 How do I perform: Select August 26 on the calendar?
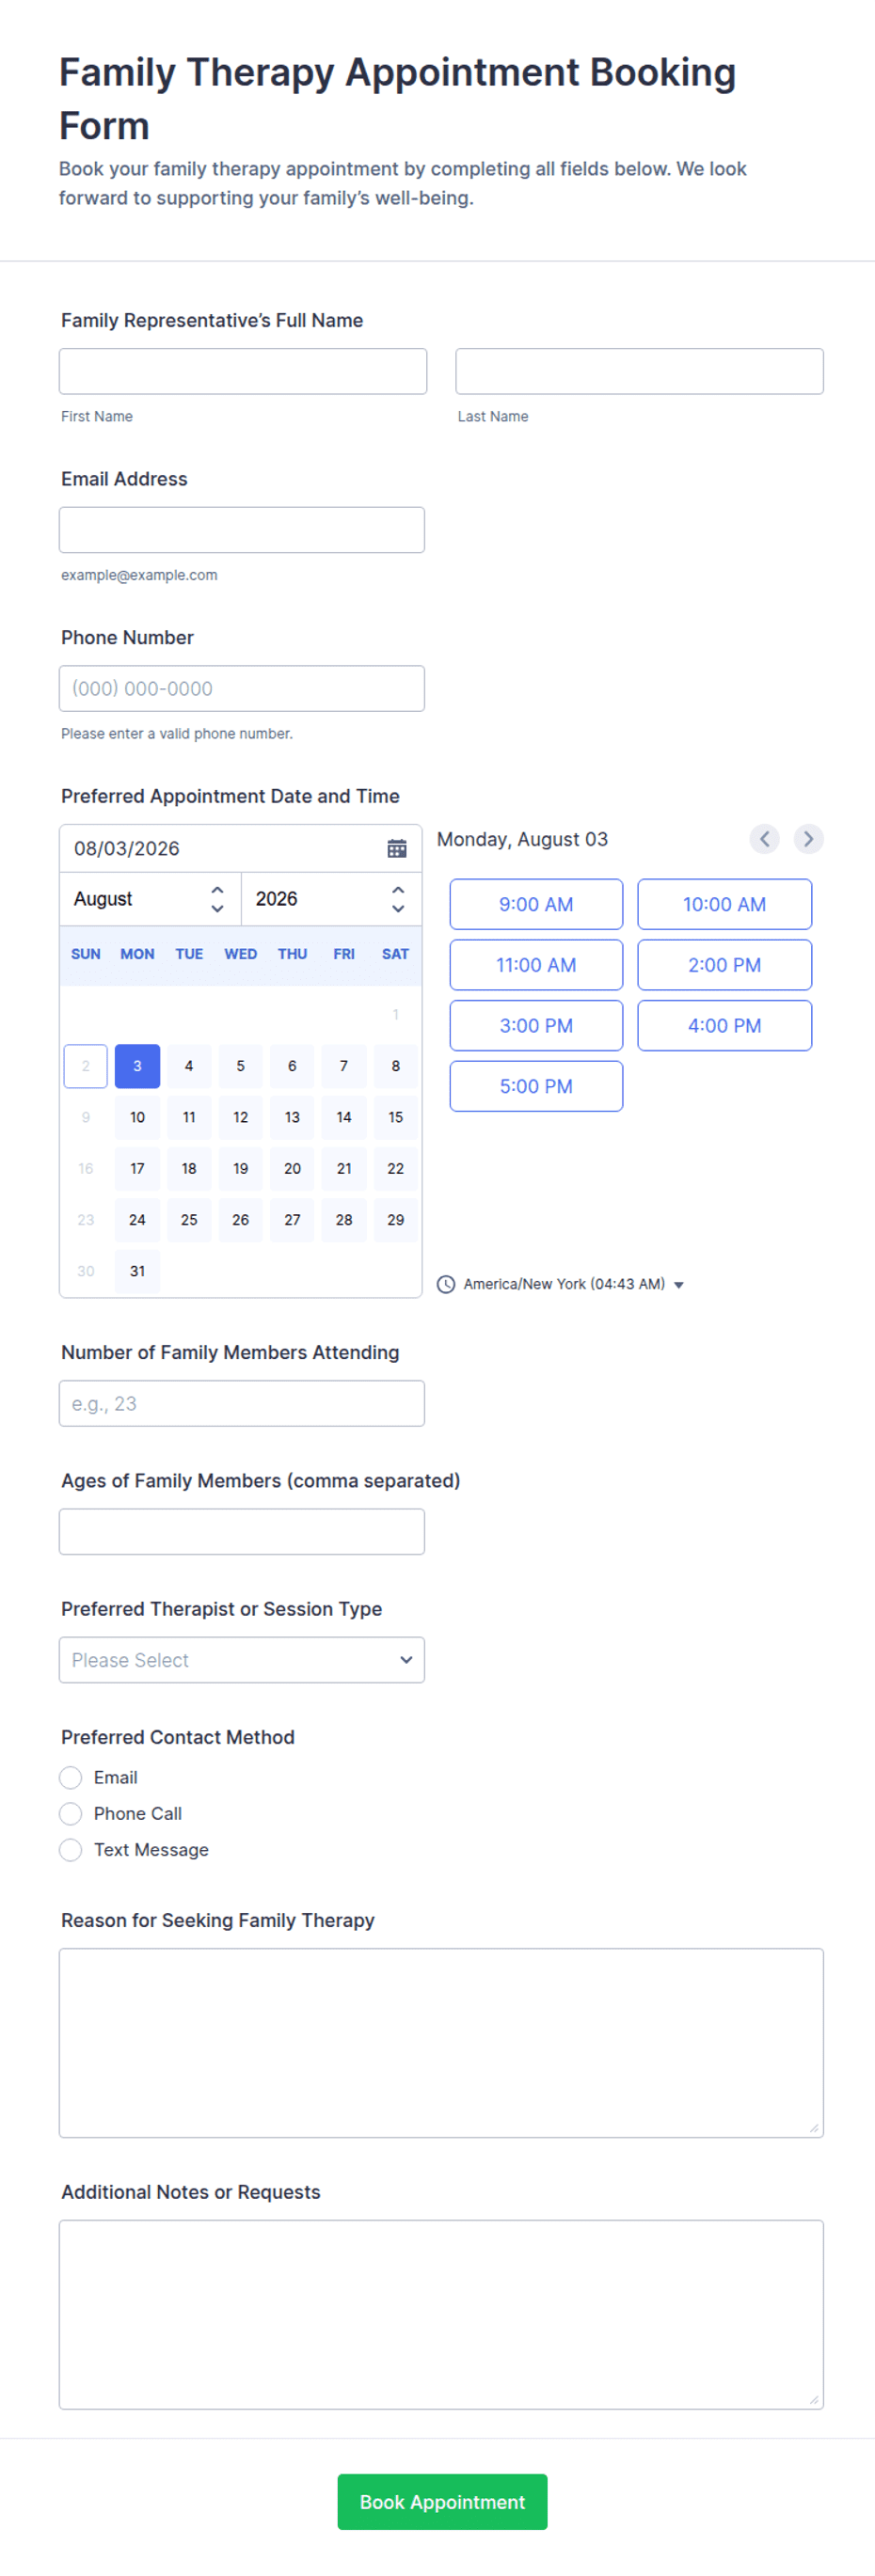click(240, 1220)
